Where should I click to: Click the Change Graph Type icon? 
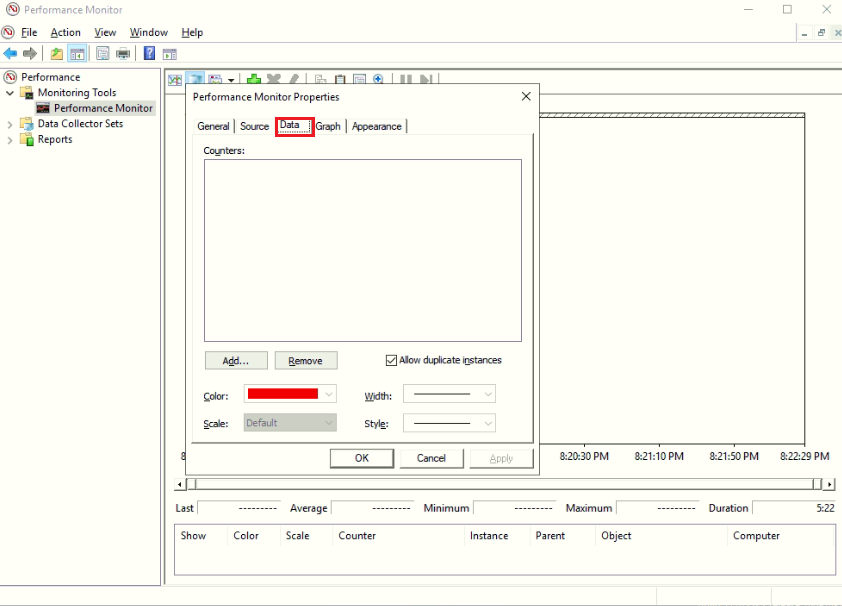click(195, 79)
